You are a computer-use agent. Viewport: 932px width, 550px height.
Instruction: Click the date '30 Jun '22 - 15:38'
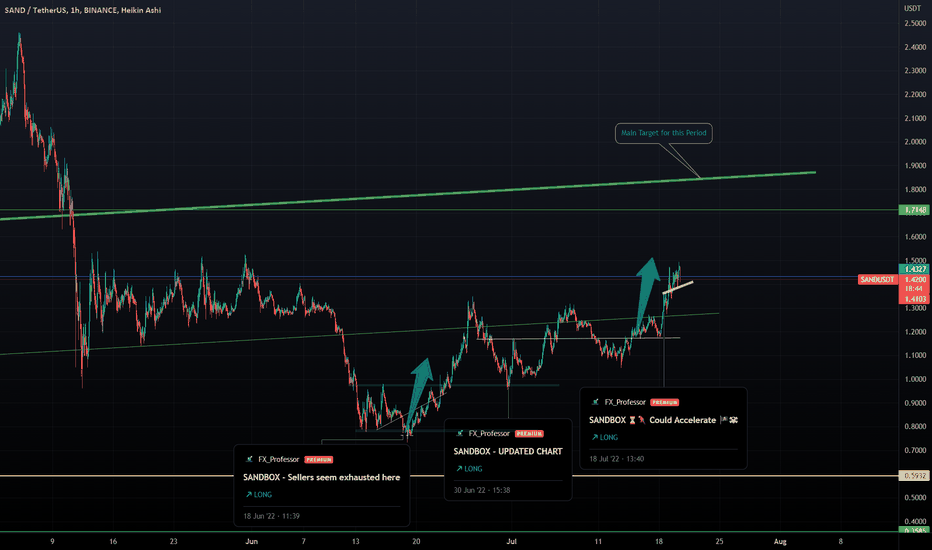pyautogui.click(x=481, y=490)
